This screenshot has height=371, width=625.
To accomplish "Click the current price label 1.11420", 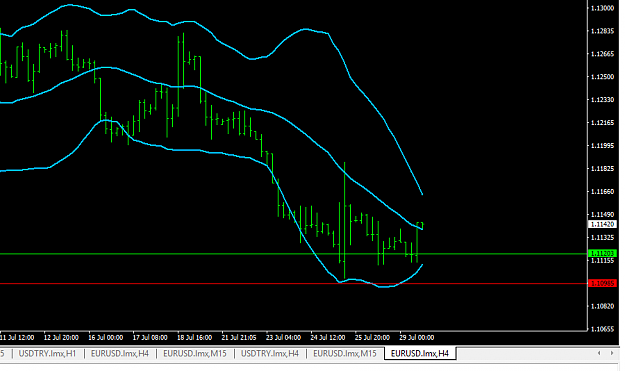I will (602, 224).
